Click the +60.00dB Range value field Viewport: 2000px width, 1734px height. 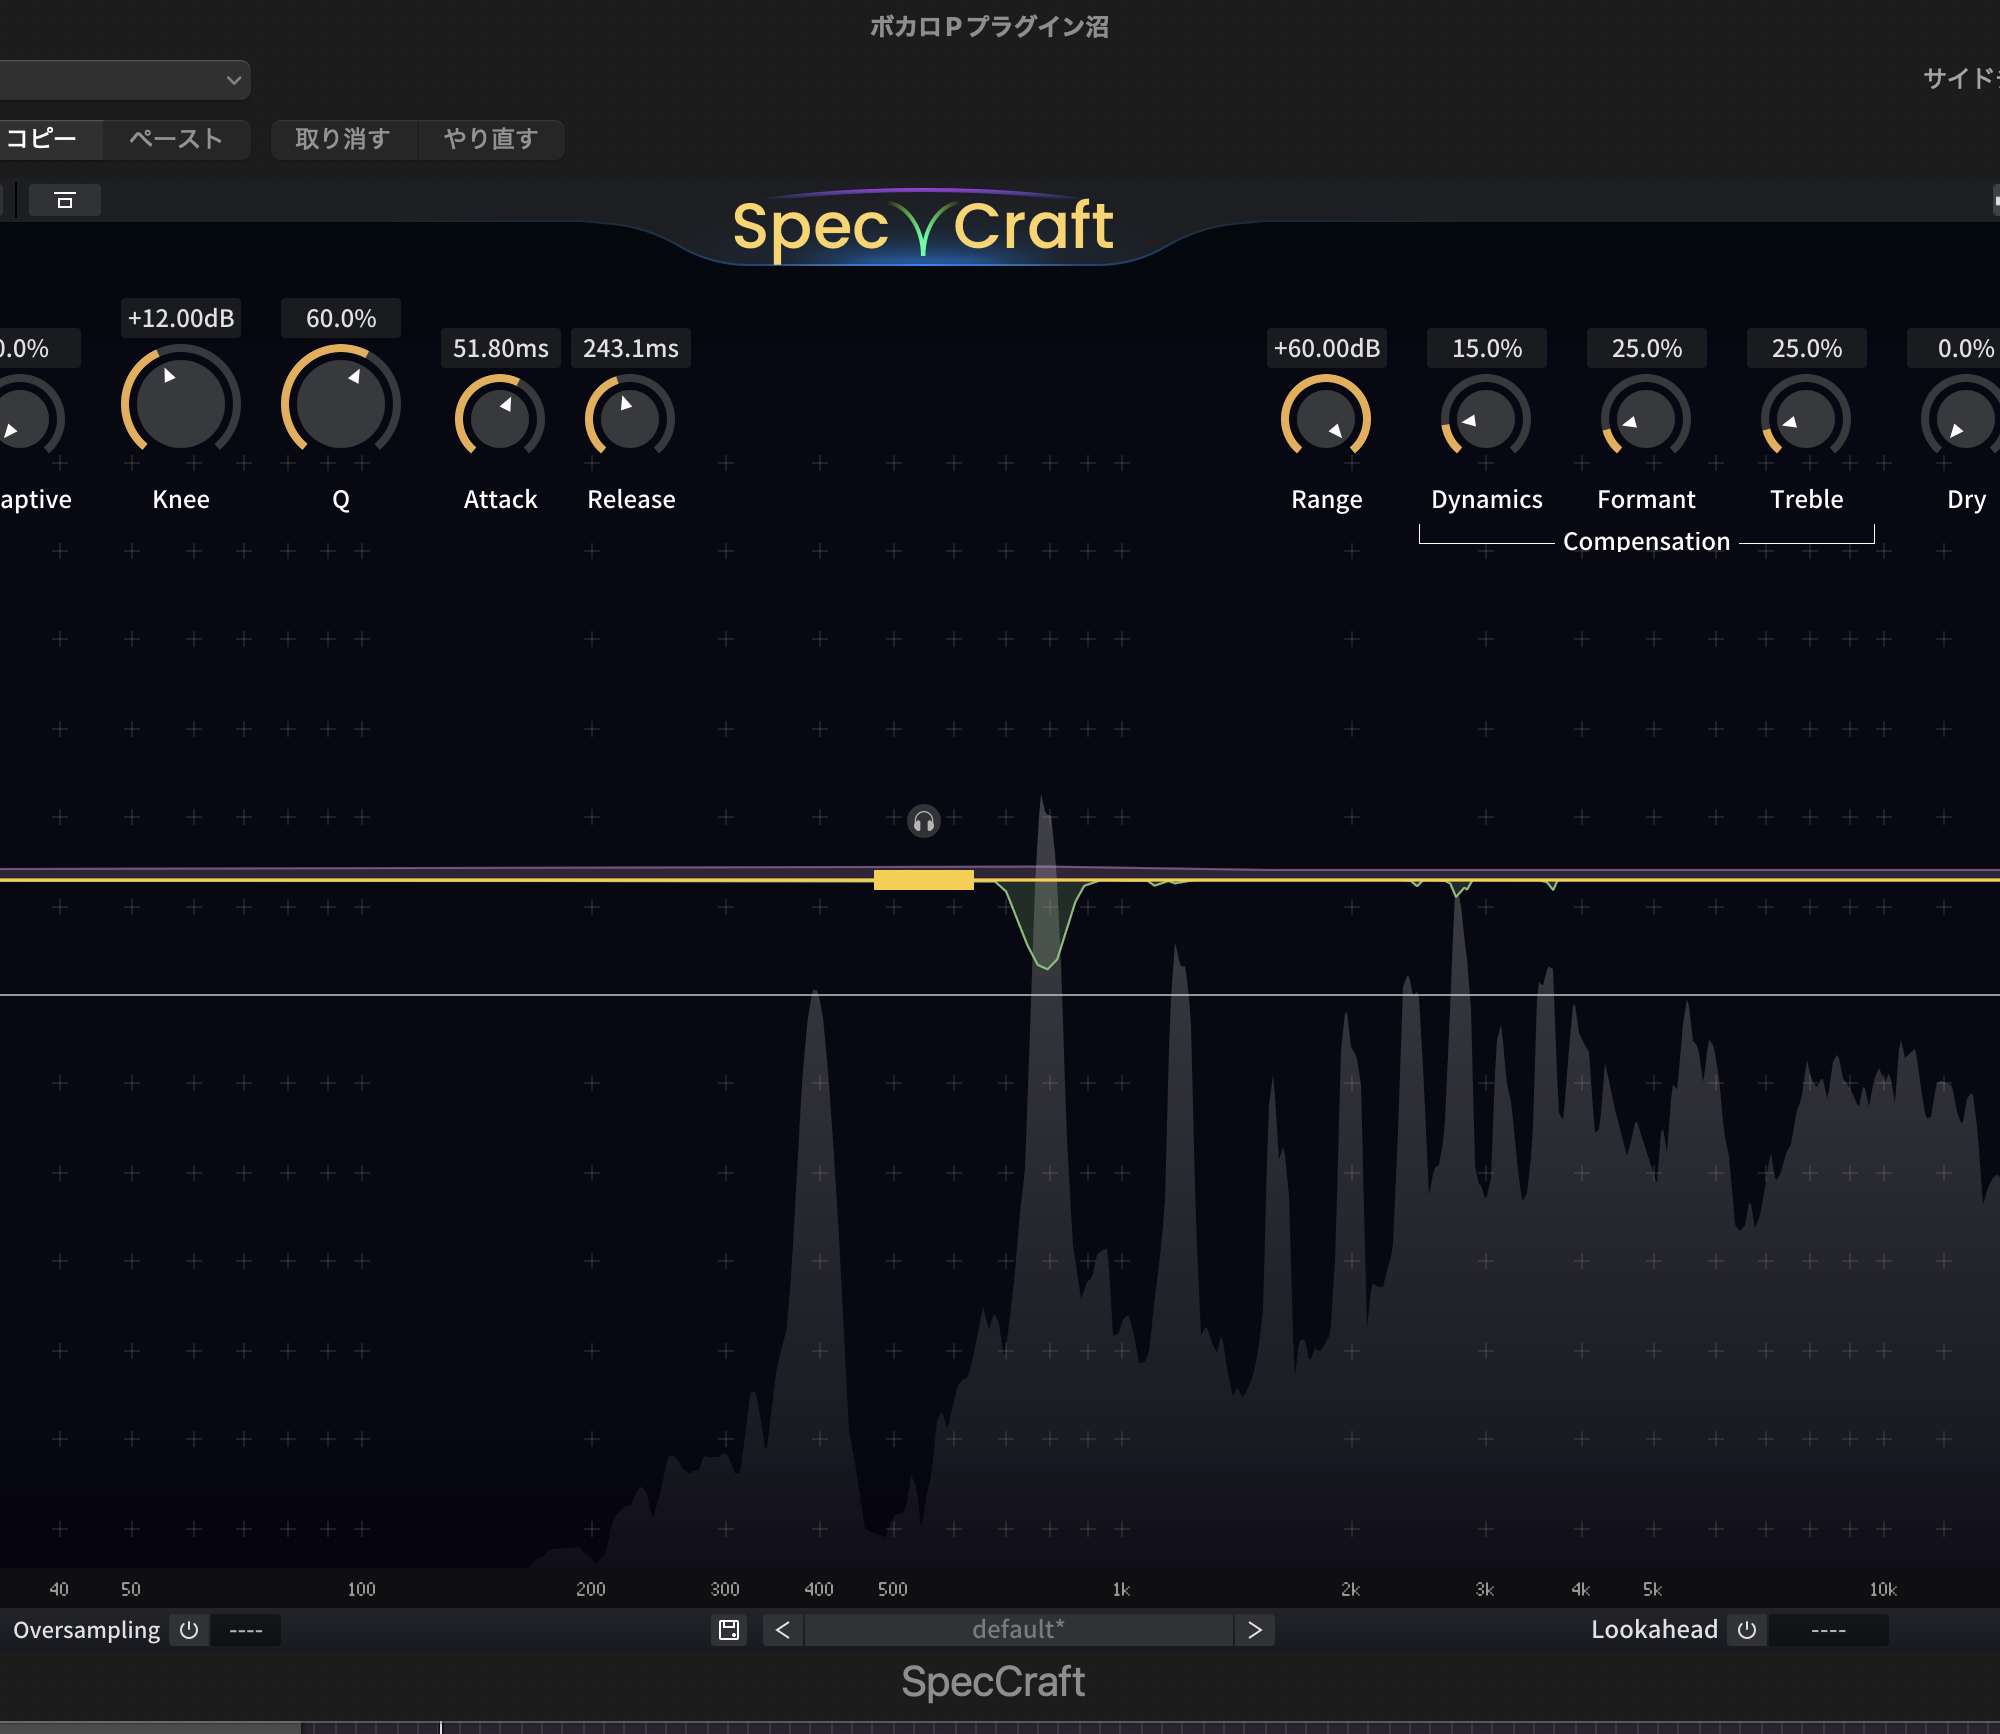coord(1327,348)
